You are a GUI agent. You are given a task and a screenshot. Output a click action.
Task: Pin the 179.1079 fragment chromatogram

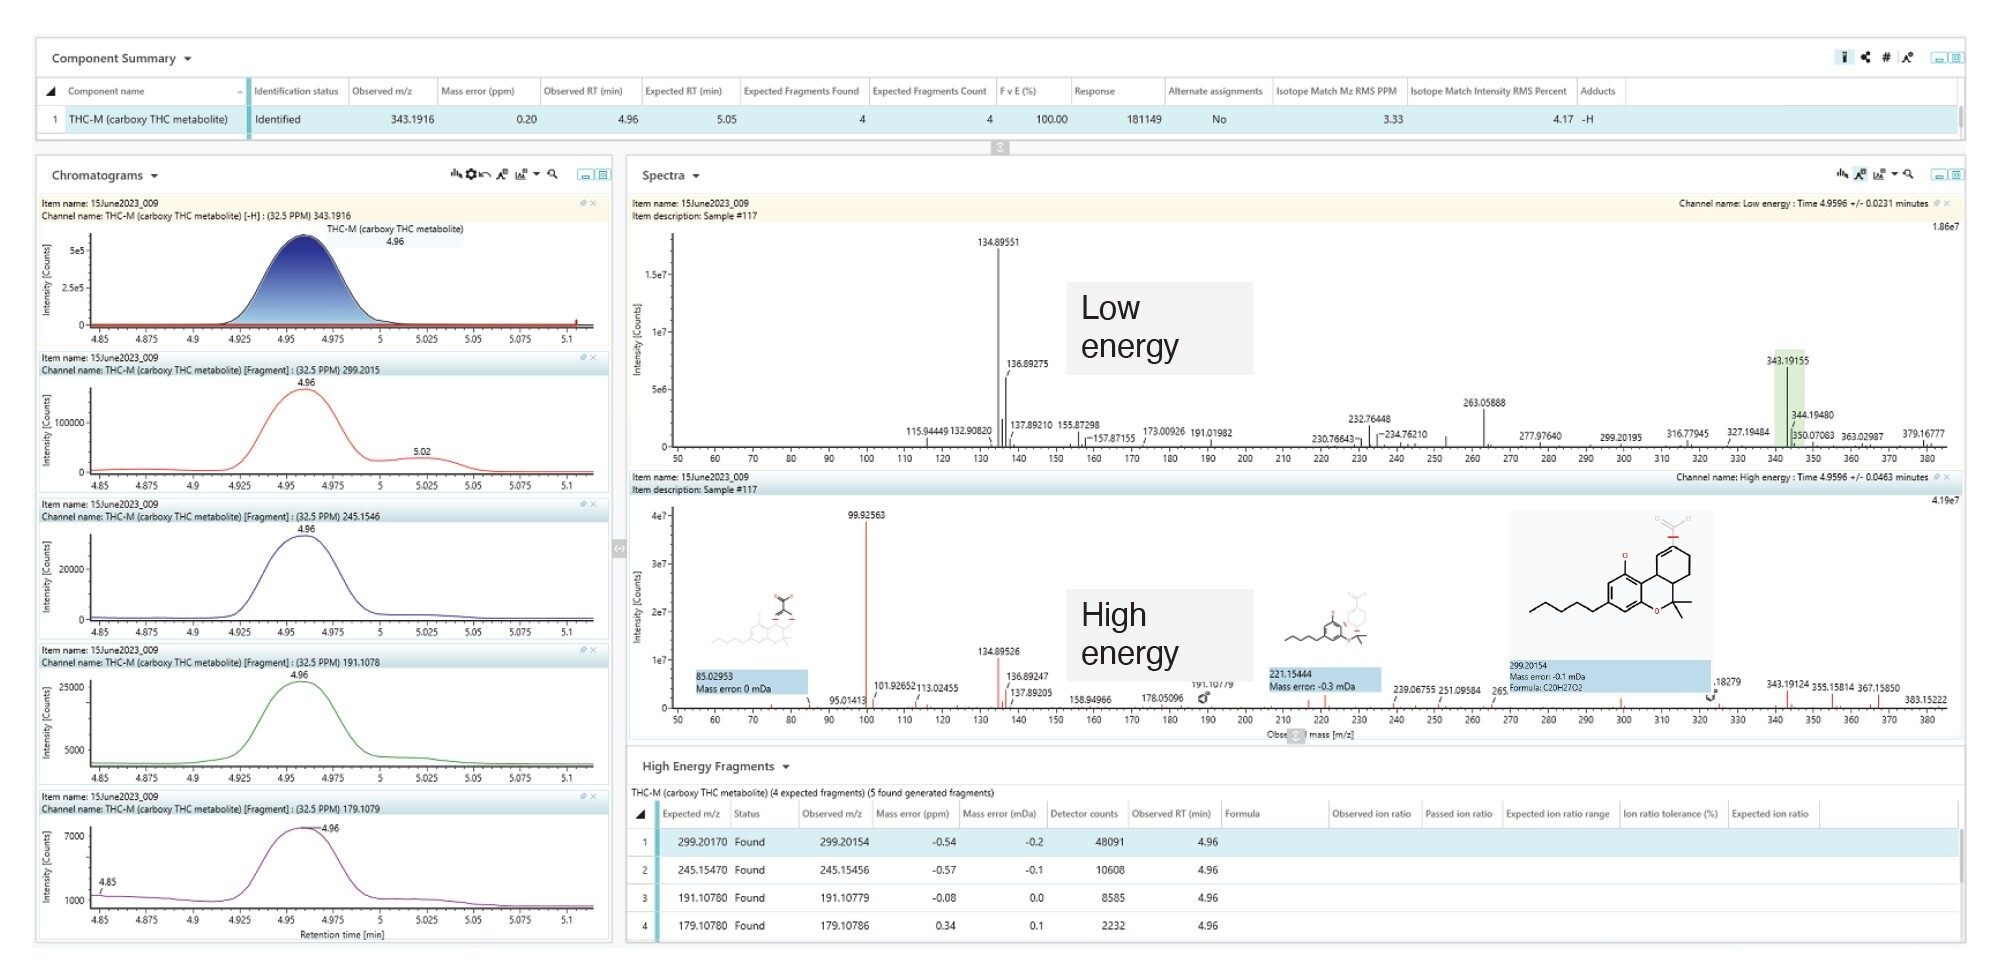tap(583, 797)
